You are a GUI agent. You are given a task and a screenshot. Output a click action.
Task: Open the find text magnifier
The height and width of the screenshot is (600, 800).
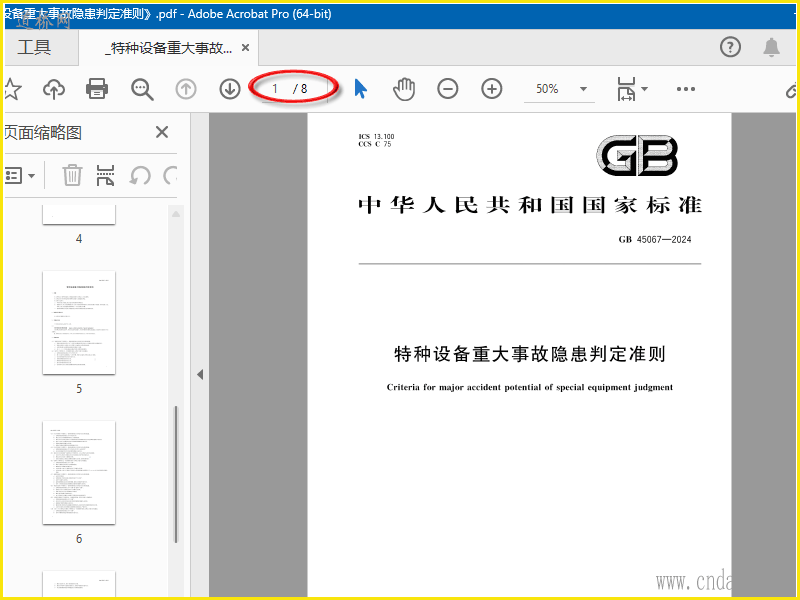pos(142,89)
